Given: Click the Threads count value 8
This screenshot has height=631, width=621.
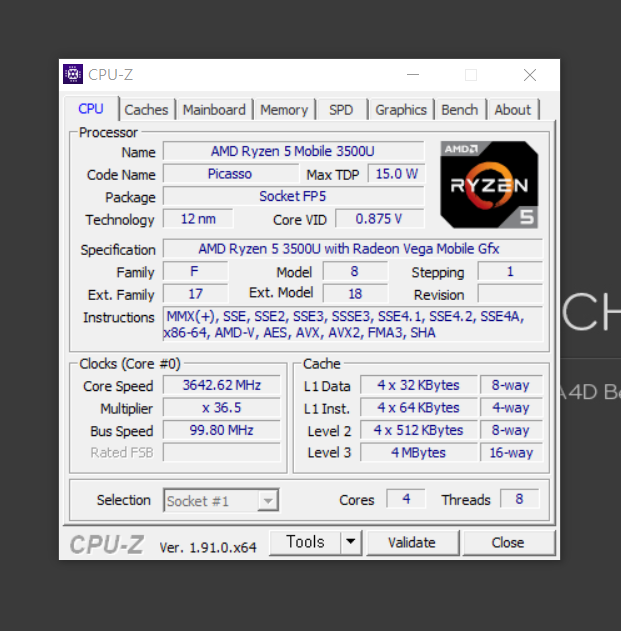Looking at the screenshot, I should (520, 499).
